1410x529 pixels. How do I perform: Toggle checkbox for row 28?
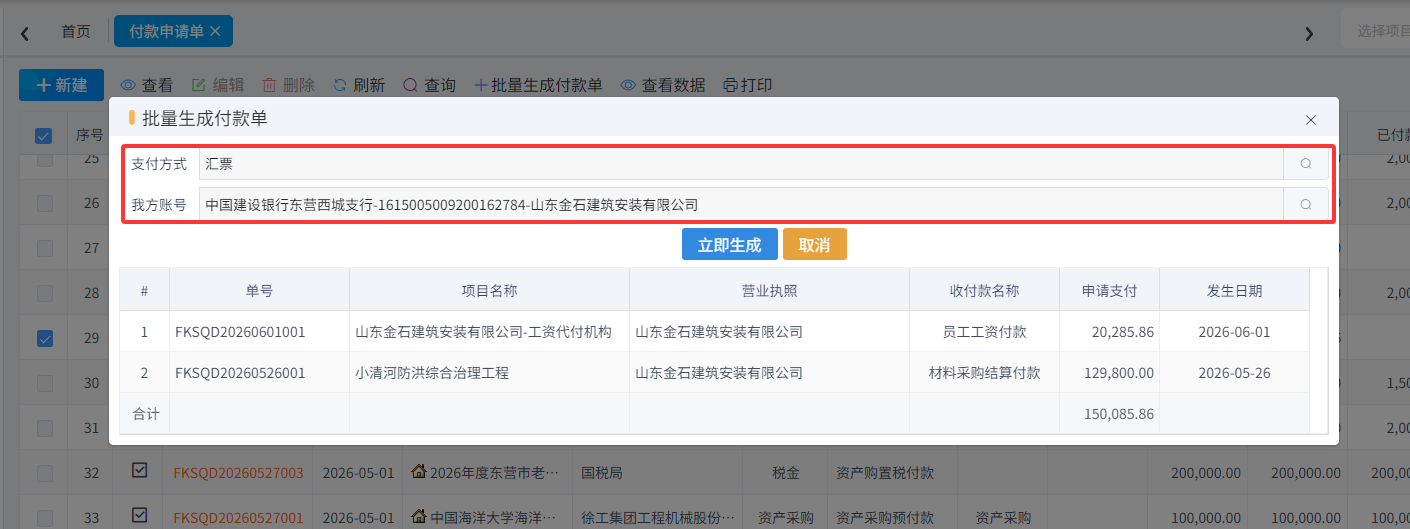45,293
